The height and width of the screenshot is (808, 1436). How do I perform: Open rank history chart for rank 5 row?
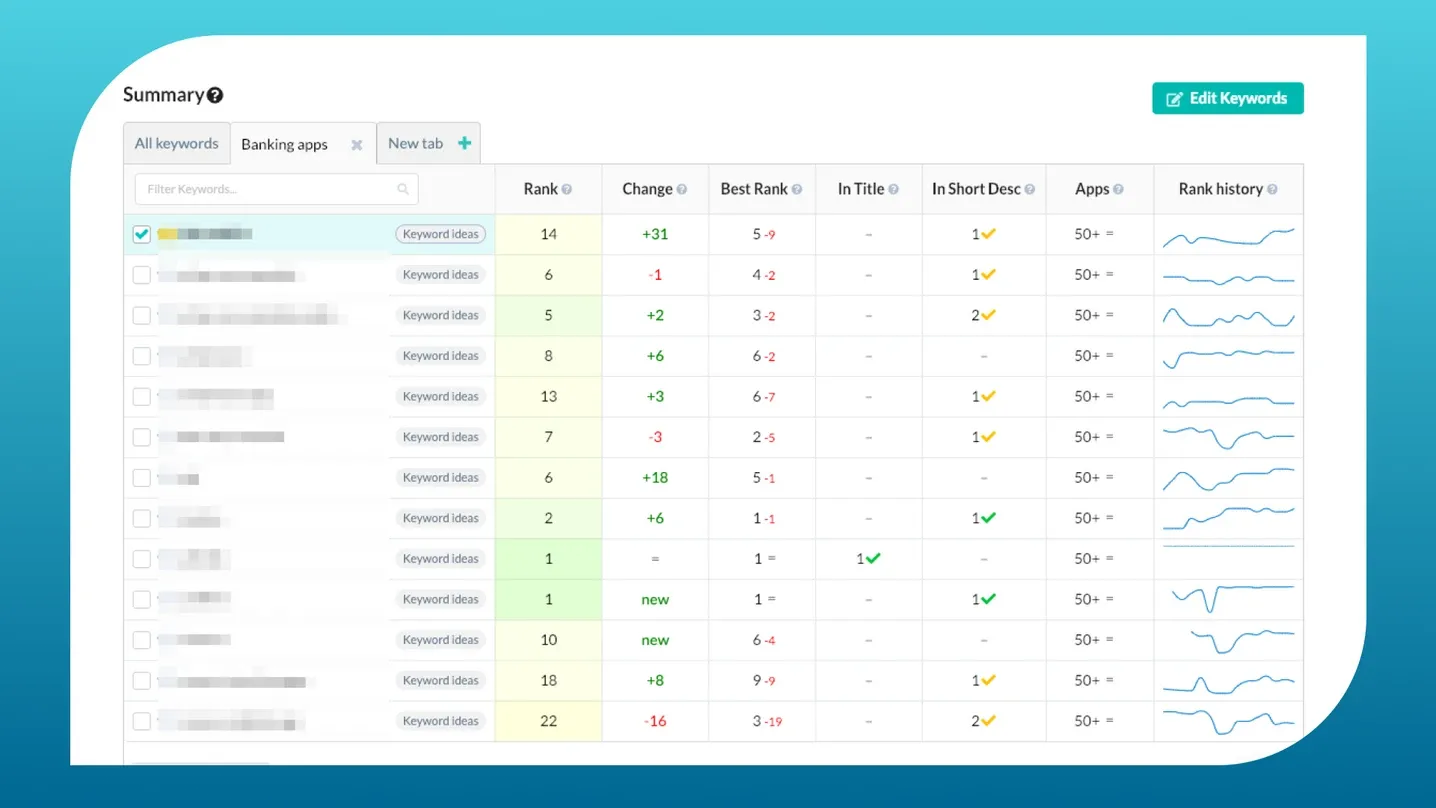click(1228, 318)
